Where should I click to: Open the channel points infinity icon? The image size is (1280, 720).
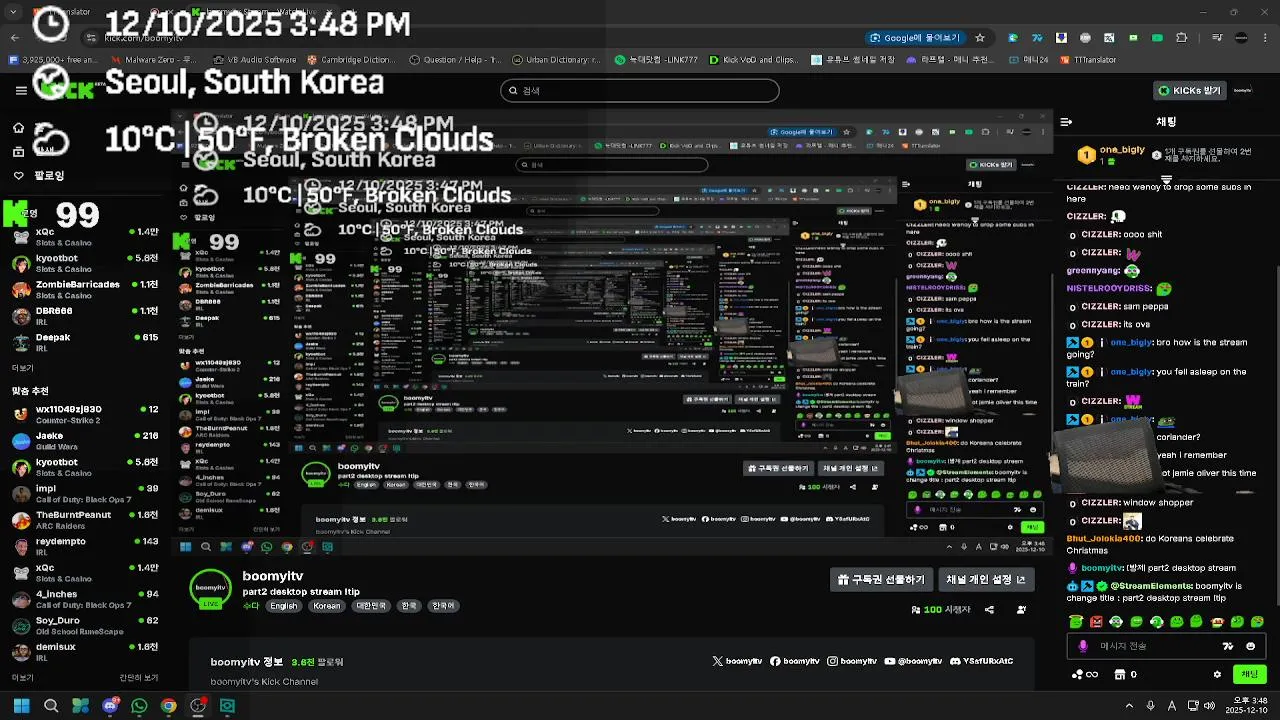(1086, 674)
